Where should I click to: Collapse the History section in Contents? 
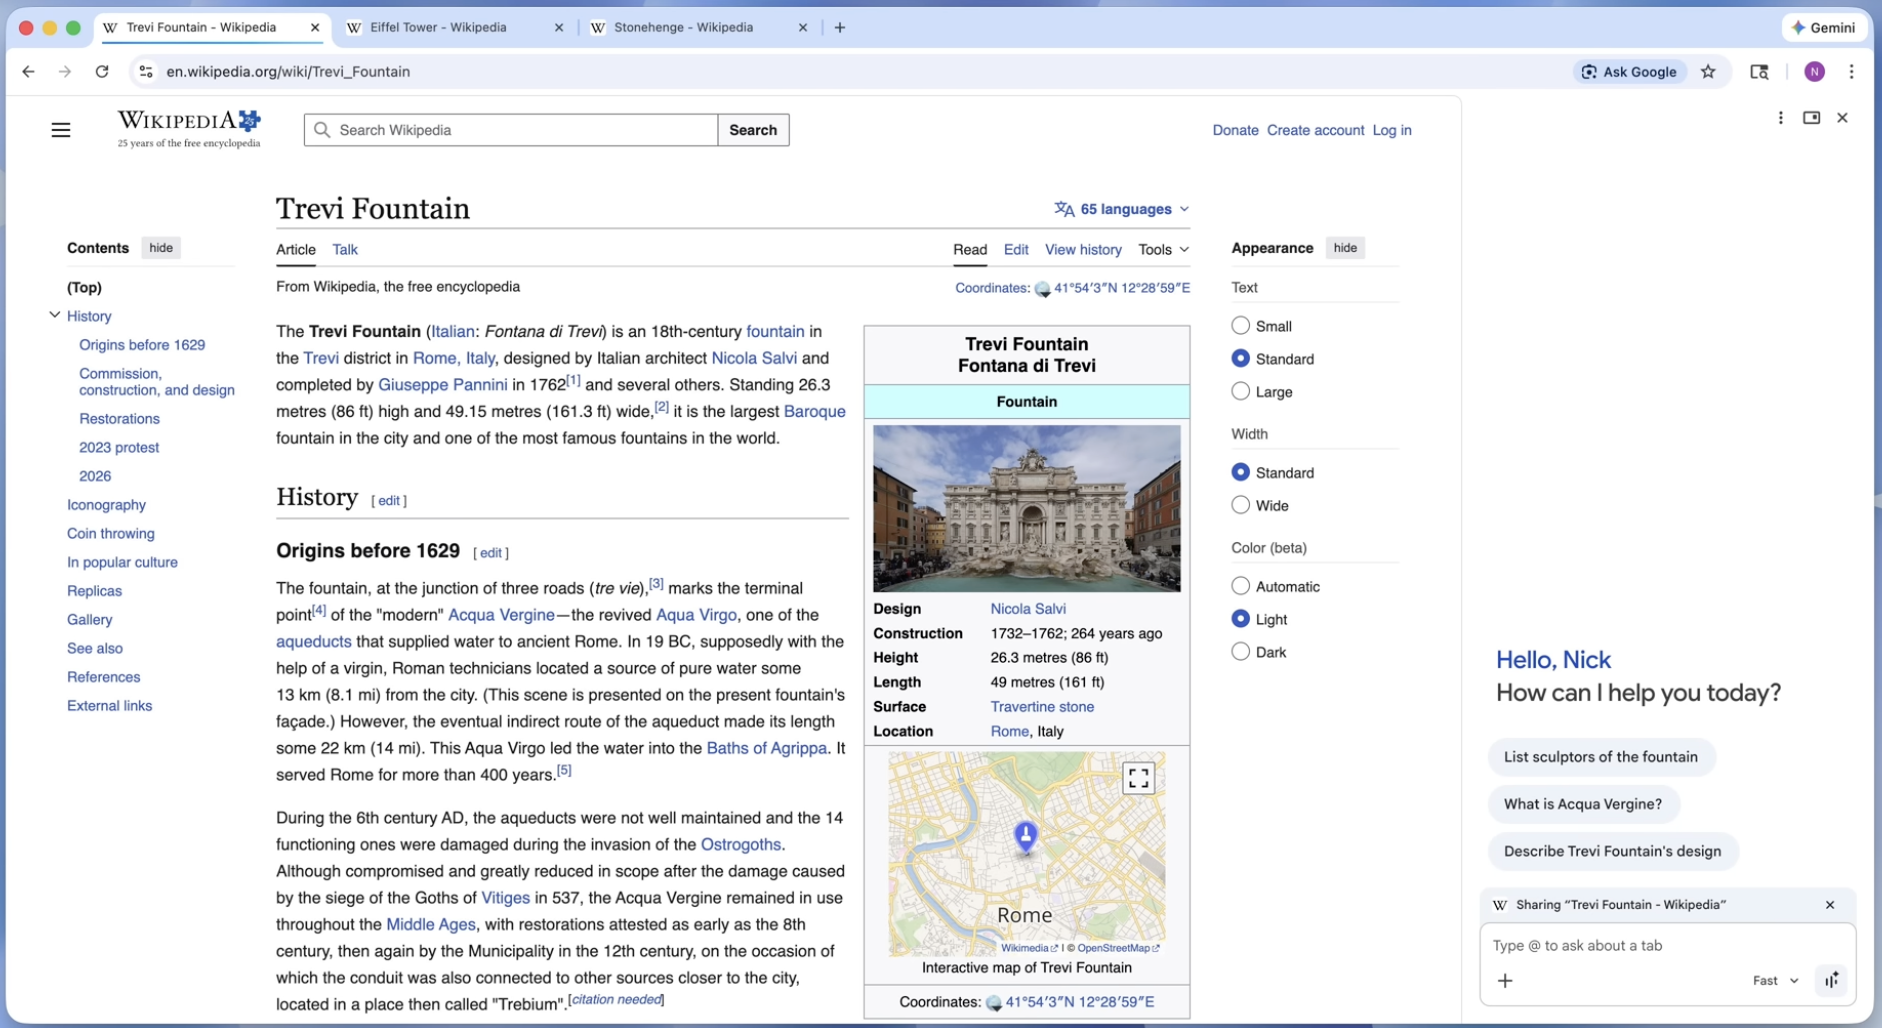55,315
